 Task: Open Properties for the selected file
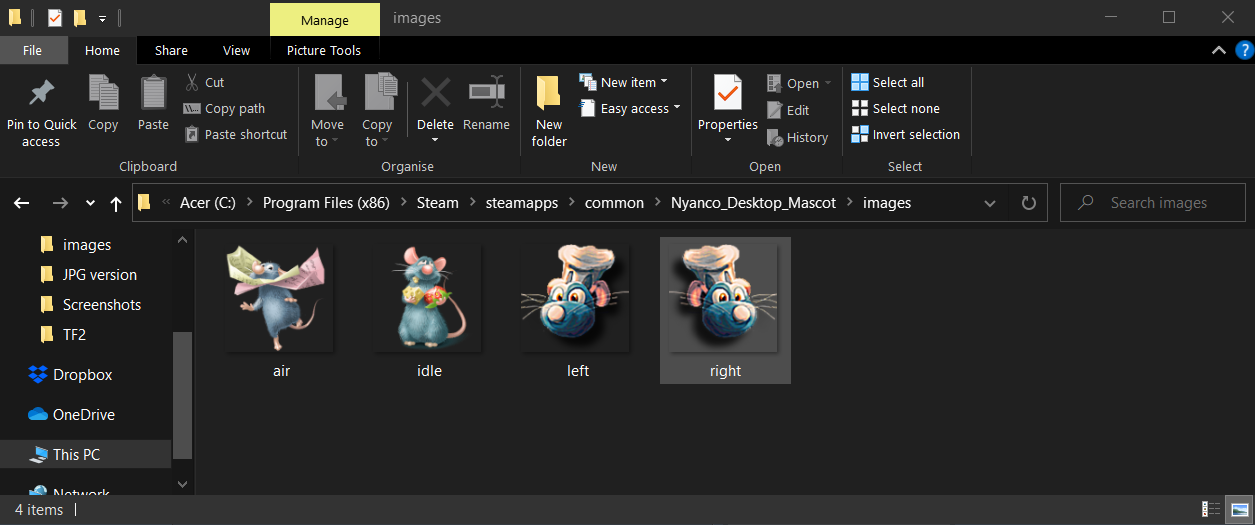click(728, 109)
